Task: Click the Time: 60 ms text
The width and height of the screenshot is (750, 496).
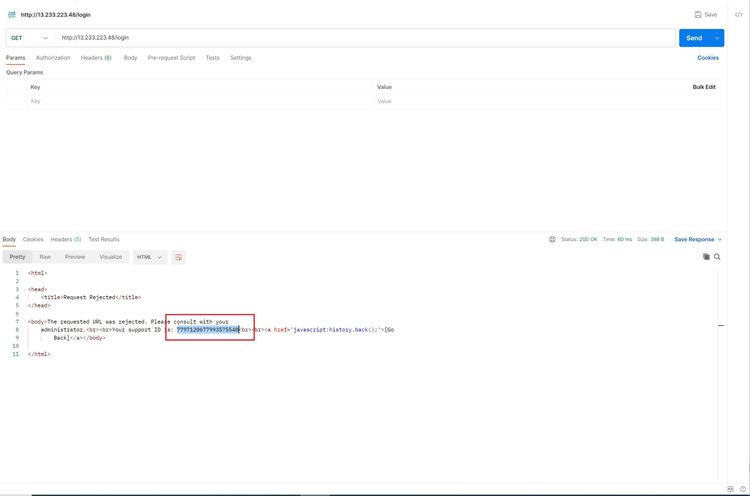Action: 618,240
